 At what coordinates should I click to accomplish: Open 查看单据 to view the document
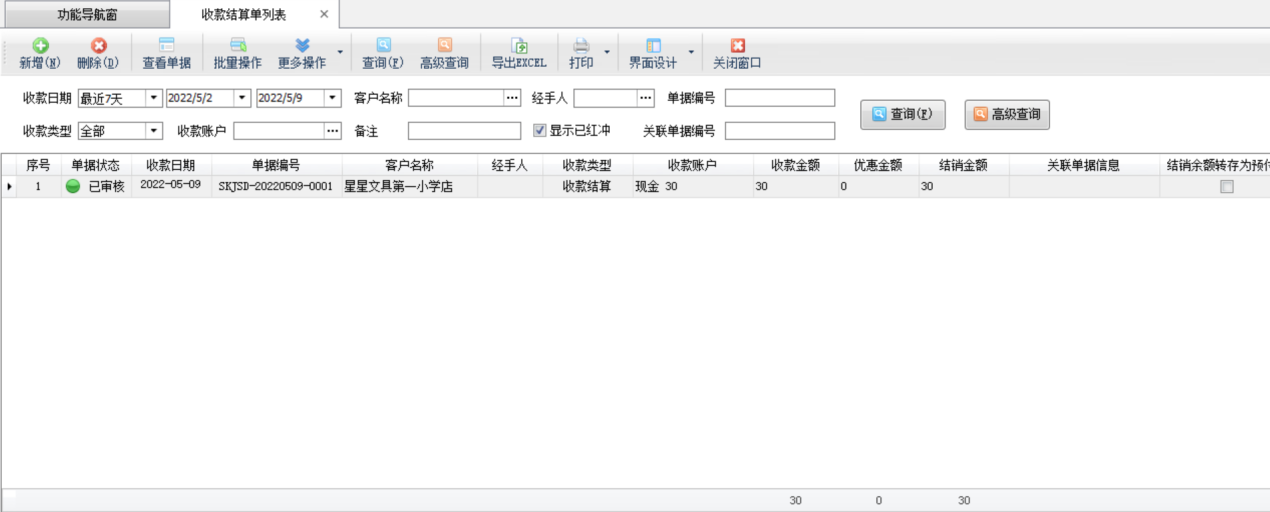click(166, 46)
